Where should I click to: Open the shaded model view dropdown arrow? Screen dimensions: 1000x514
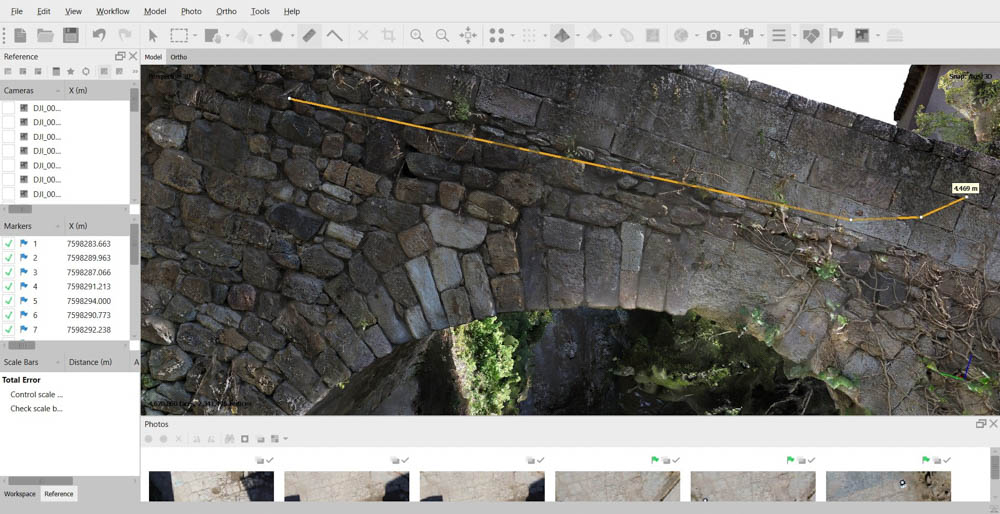[x=577, y=36]
